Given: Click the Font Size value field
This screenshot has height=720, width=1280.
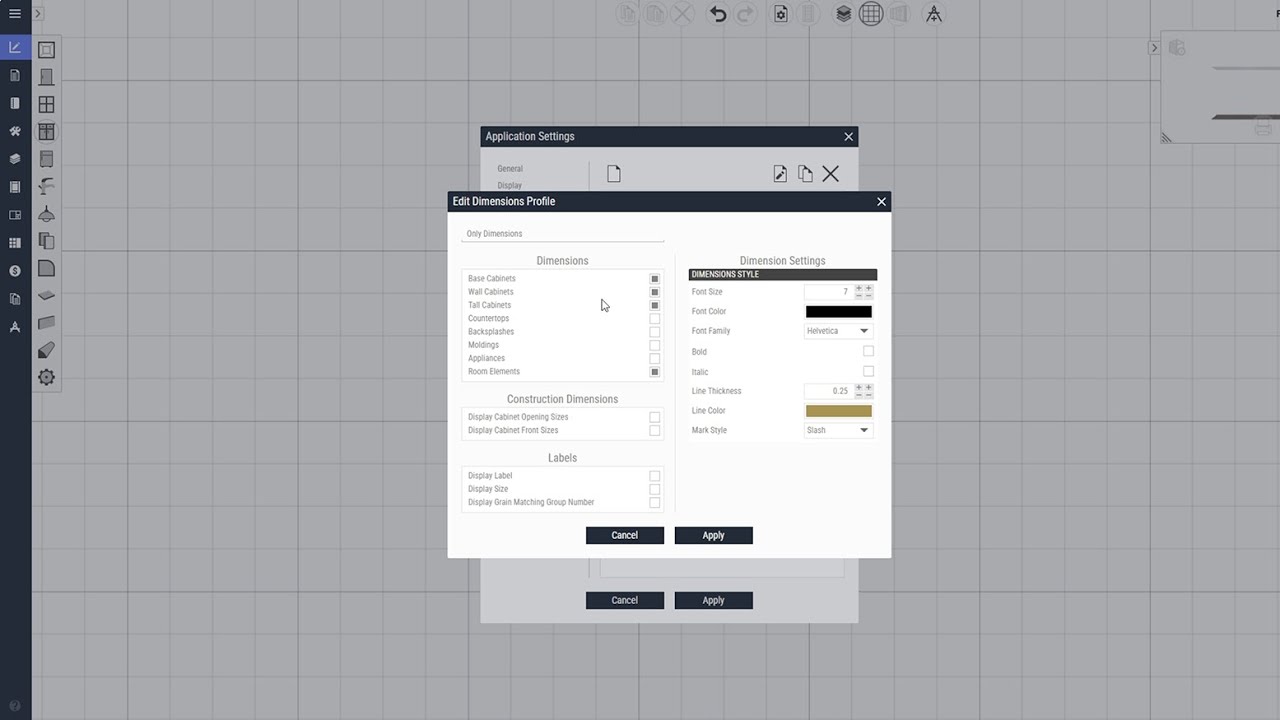Looking at the screenshot, I should [x=828, y=292].
